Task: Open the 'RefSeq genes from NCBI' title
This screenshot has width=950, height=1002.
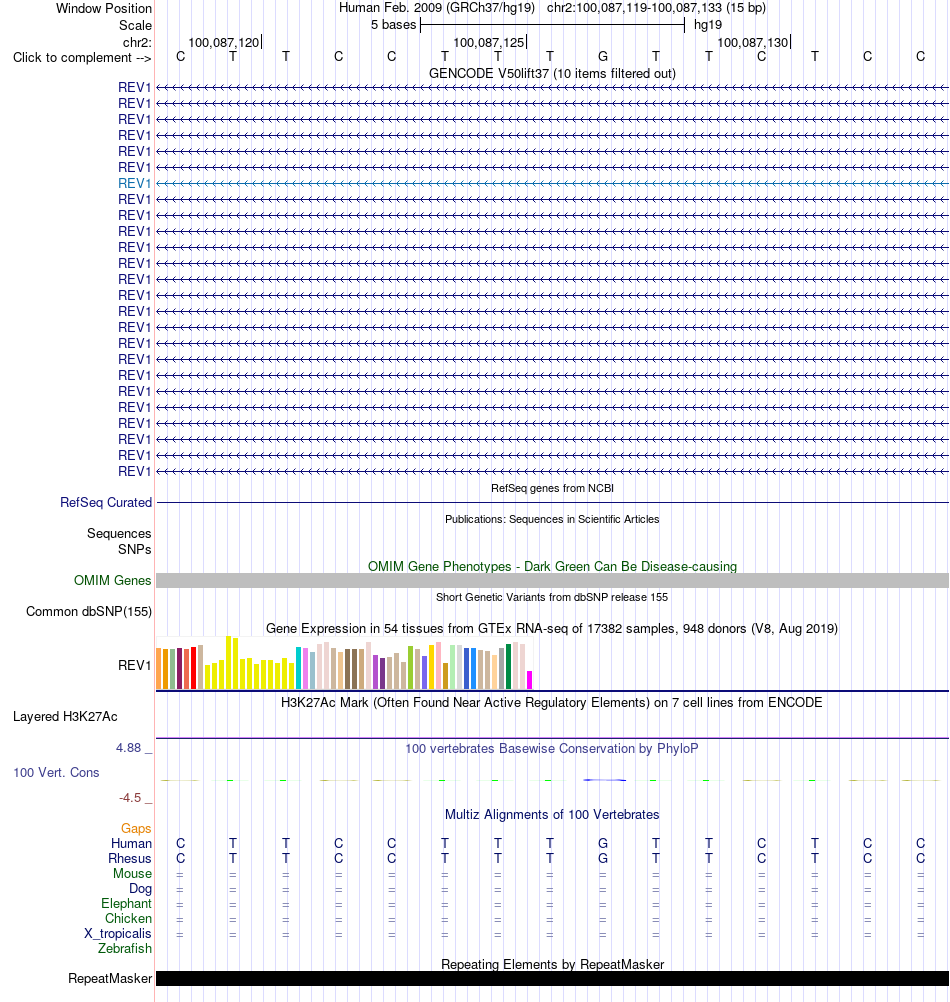Action: point(552,488)
